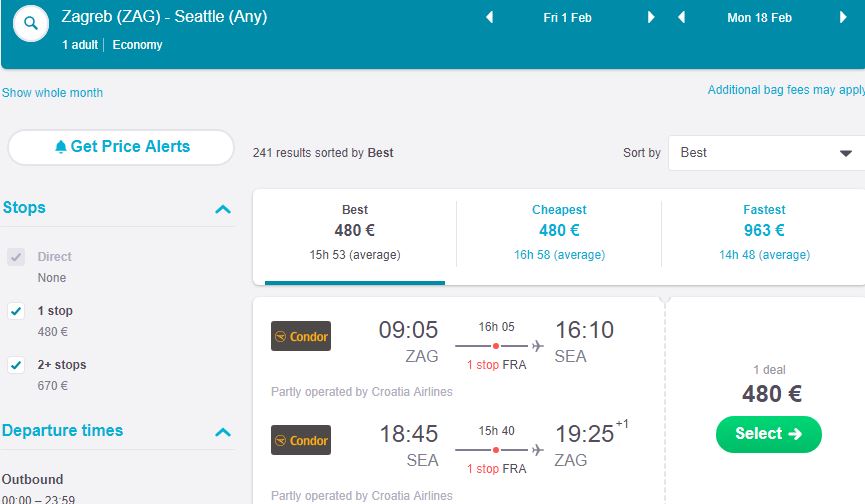Click the bell icon for price alerts
This screenshot has height=504, width=865.
[61, 147]
